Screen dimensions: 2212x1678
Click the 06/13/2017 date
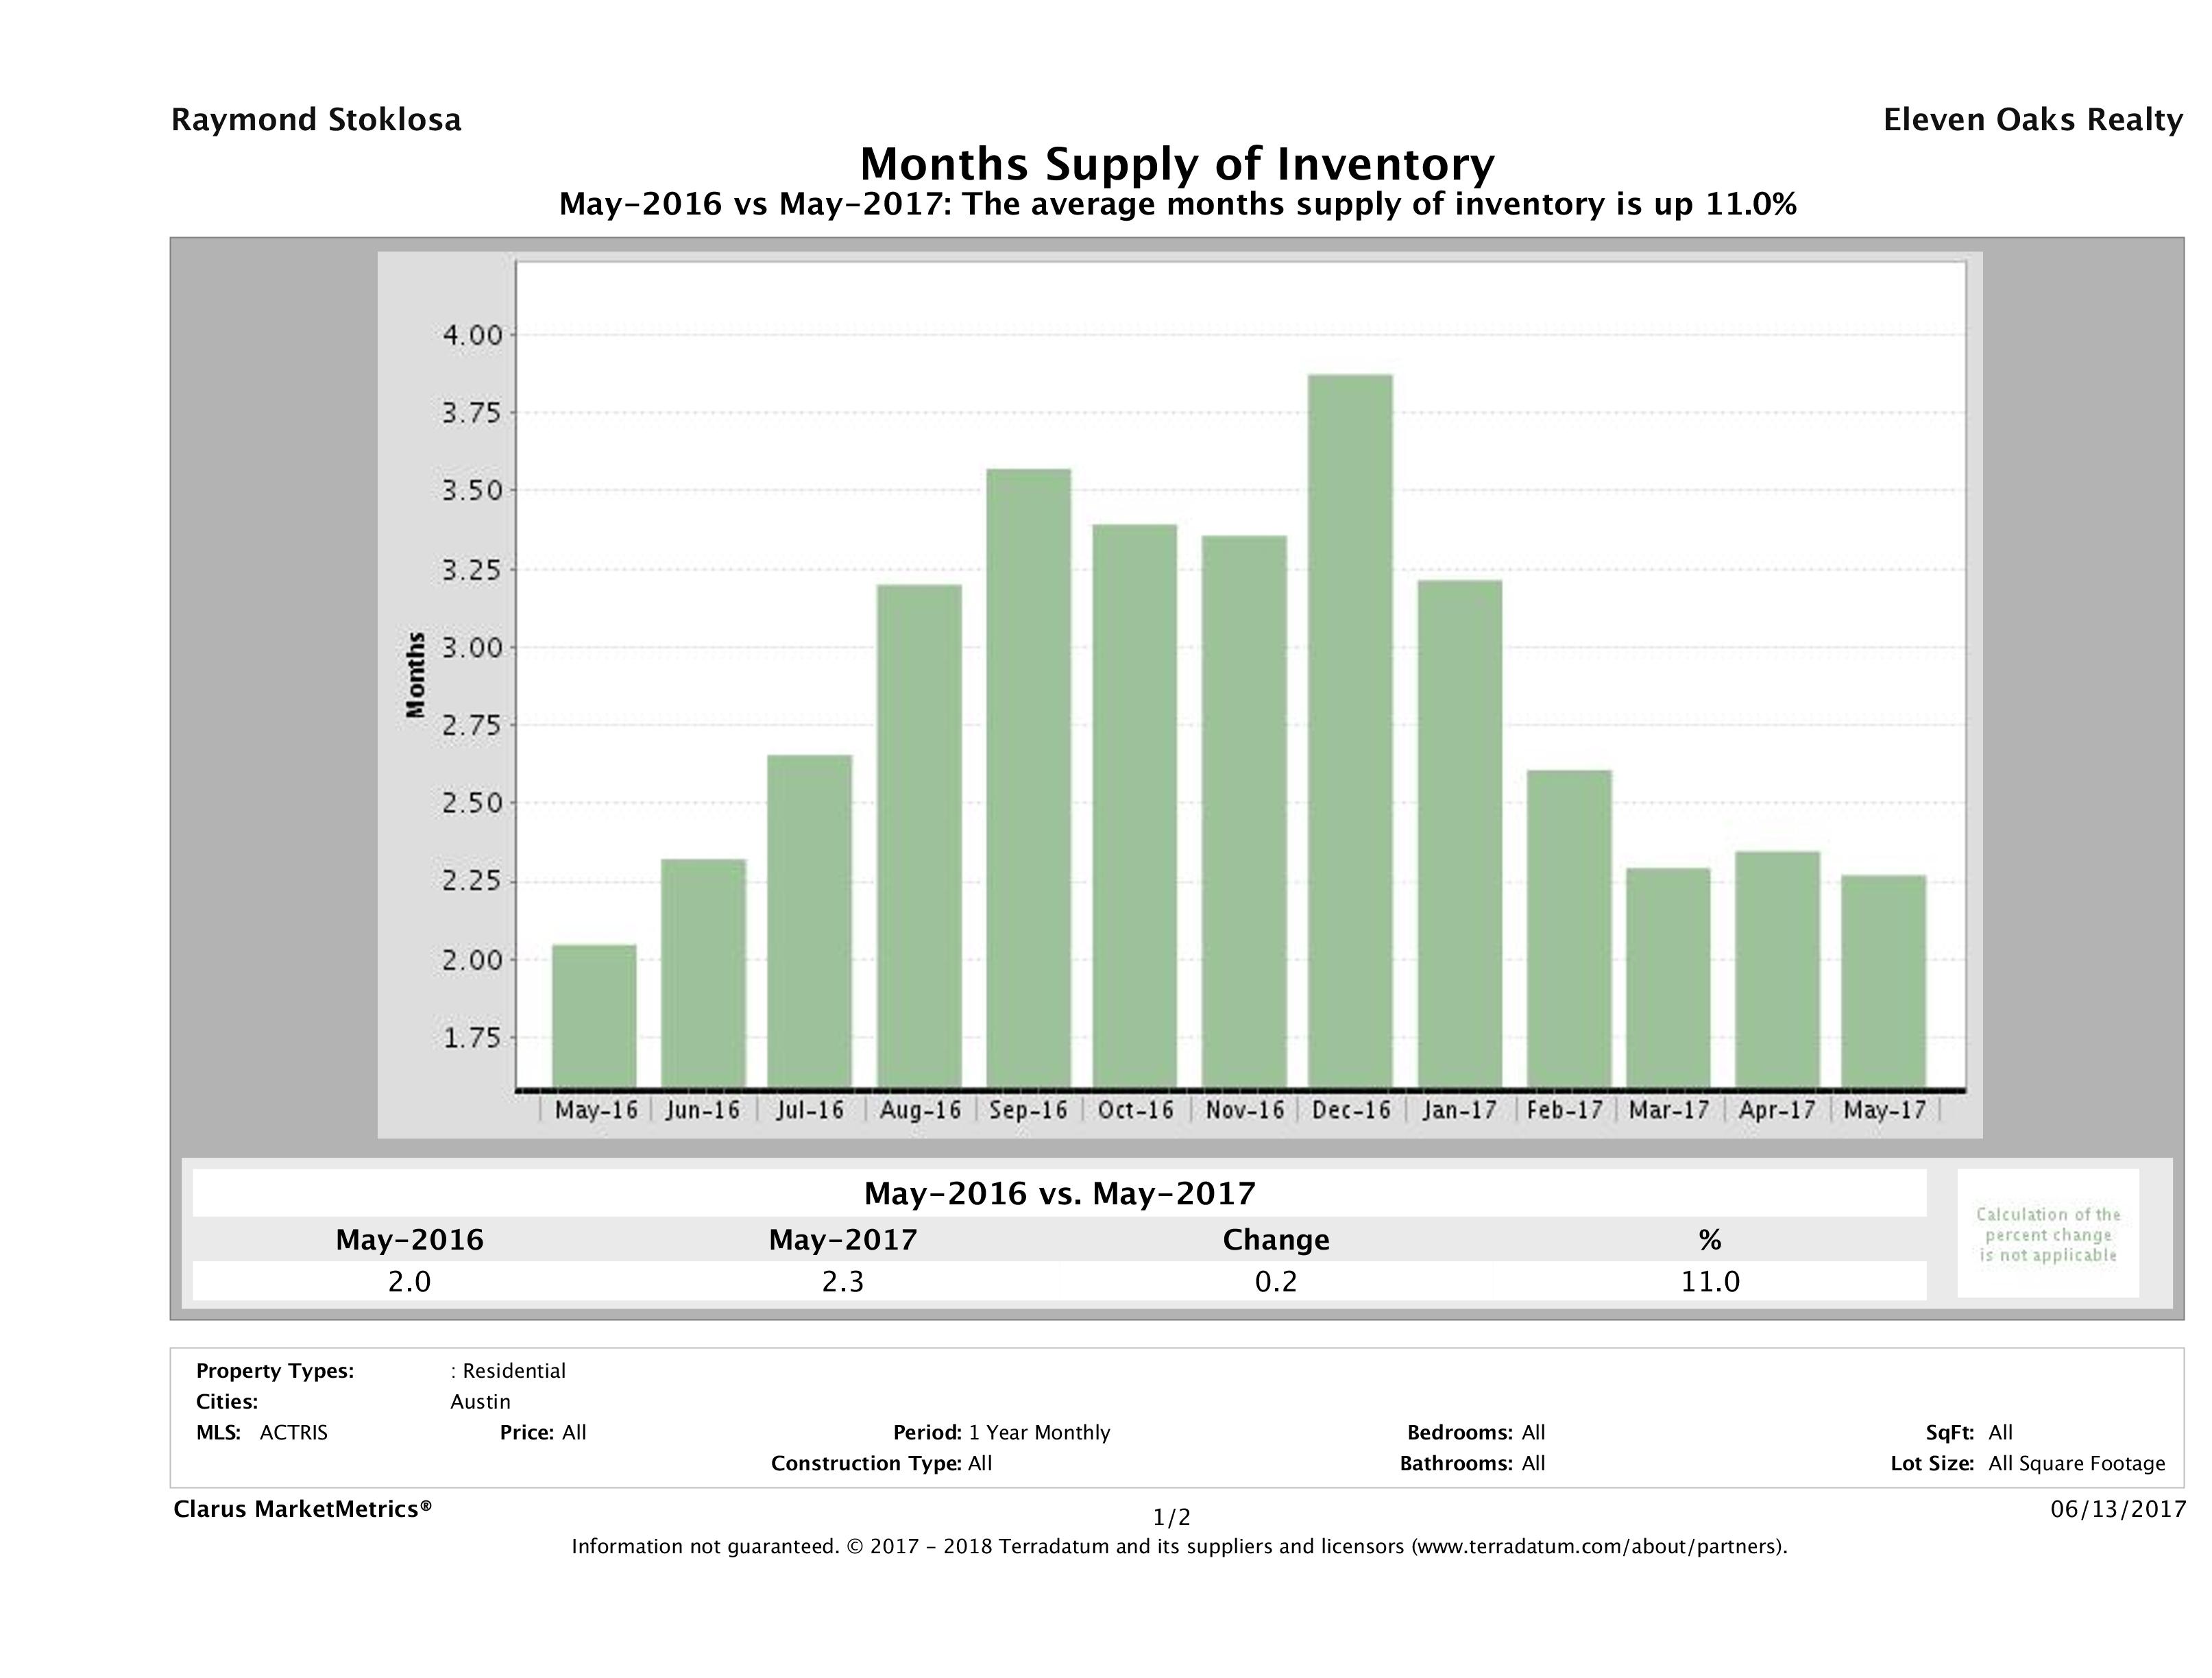point(2118,1509)
